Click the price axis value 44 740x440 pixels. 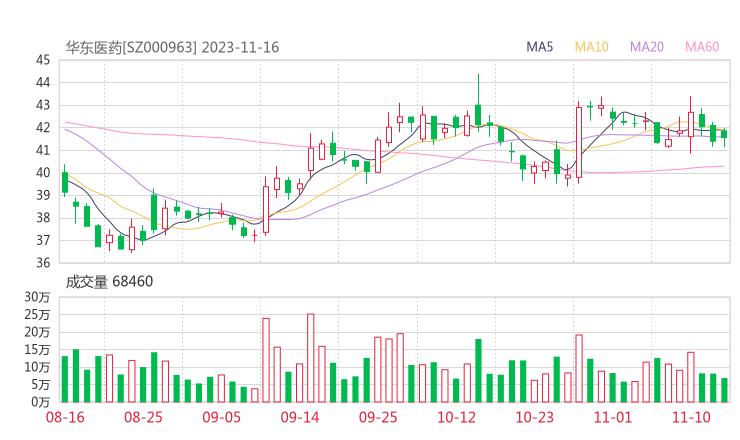click(x=43, y=83)
